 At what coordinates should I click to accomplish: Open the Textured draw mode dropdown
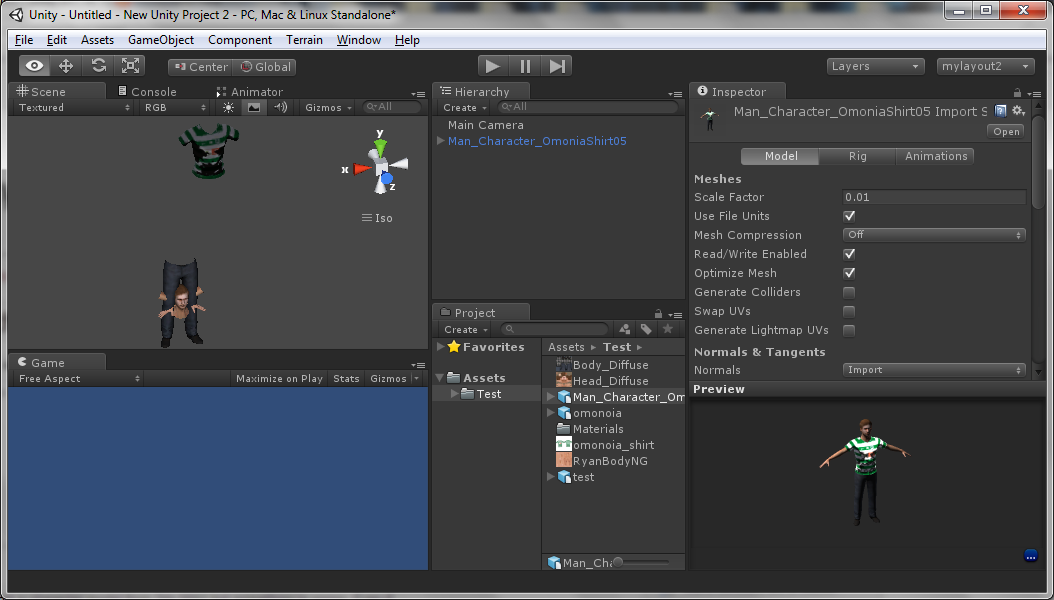point(73,108)
